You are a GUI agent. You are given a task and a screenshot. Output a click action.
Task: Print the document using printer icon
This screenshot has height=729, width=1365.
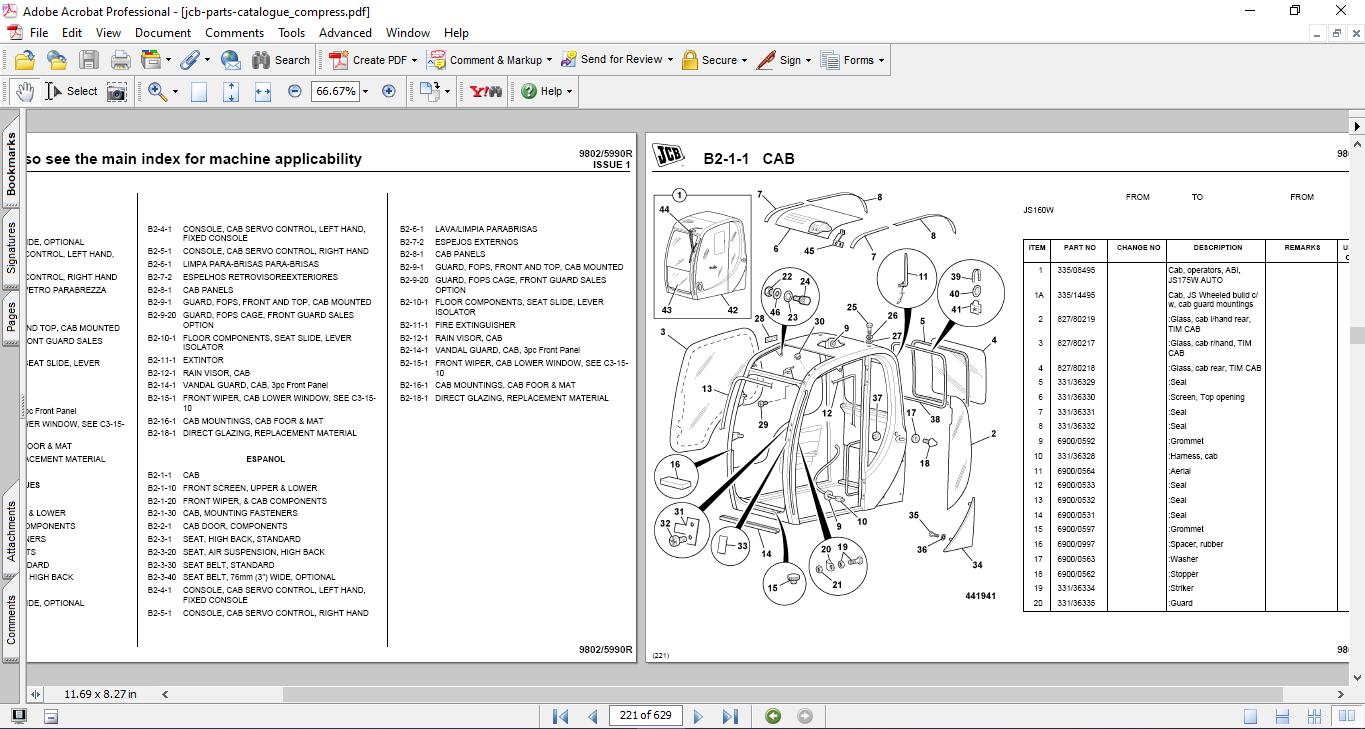(x=120, y=60)
